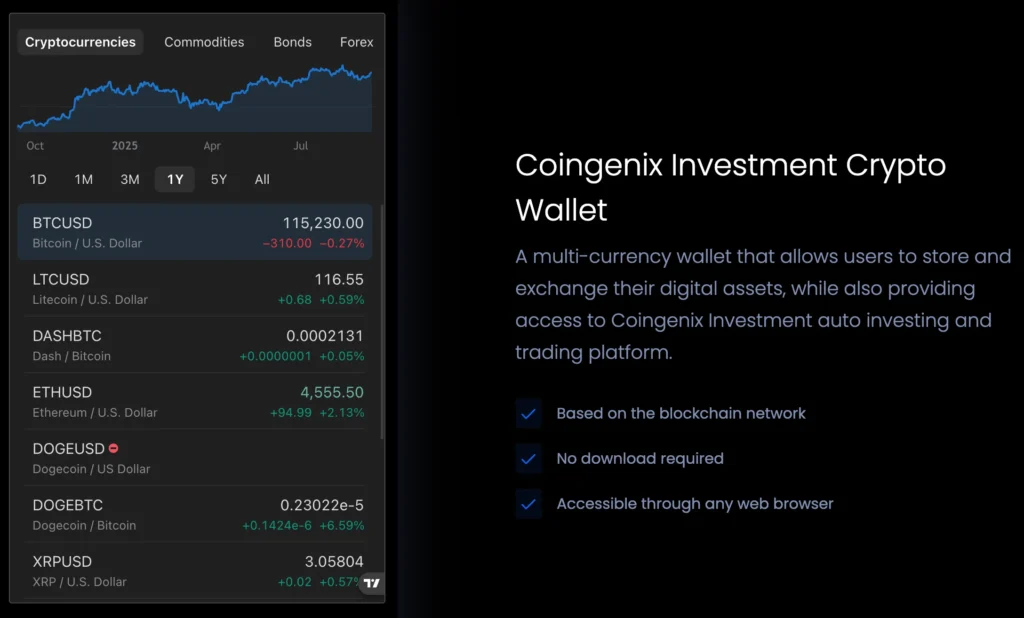Select the Bonds tab
Viewport: 1024px width, 618px height.
[292, 42]
